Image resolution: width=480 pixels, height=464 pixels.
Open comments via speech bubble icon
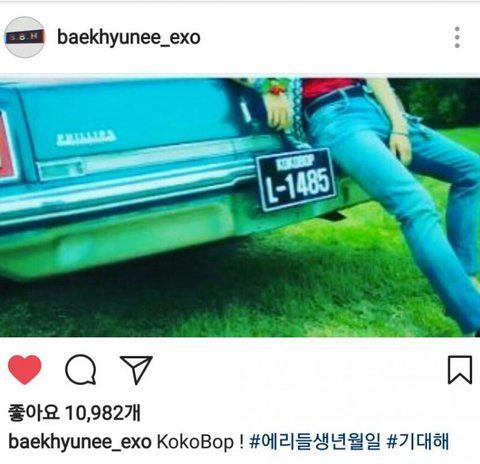[x=81, y=369]
